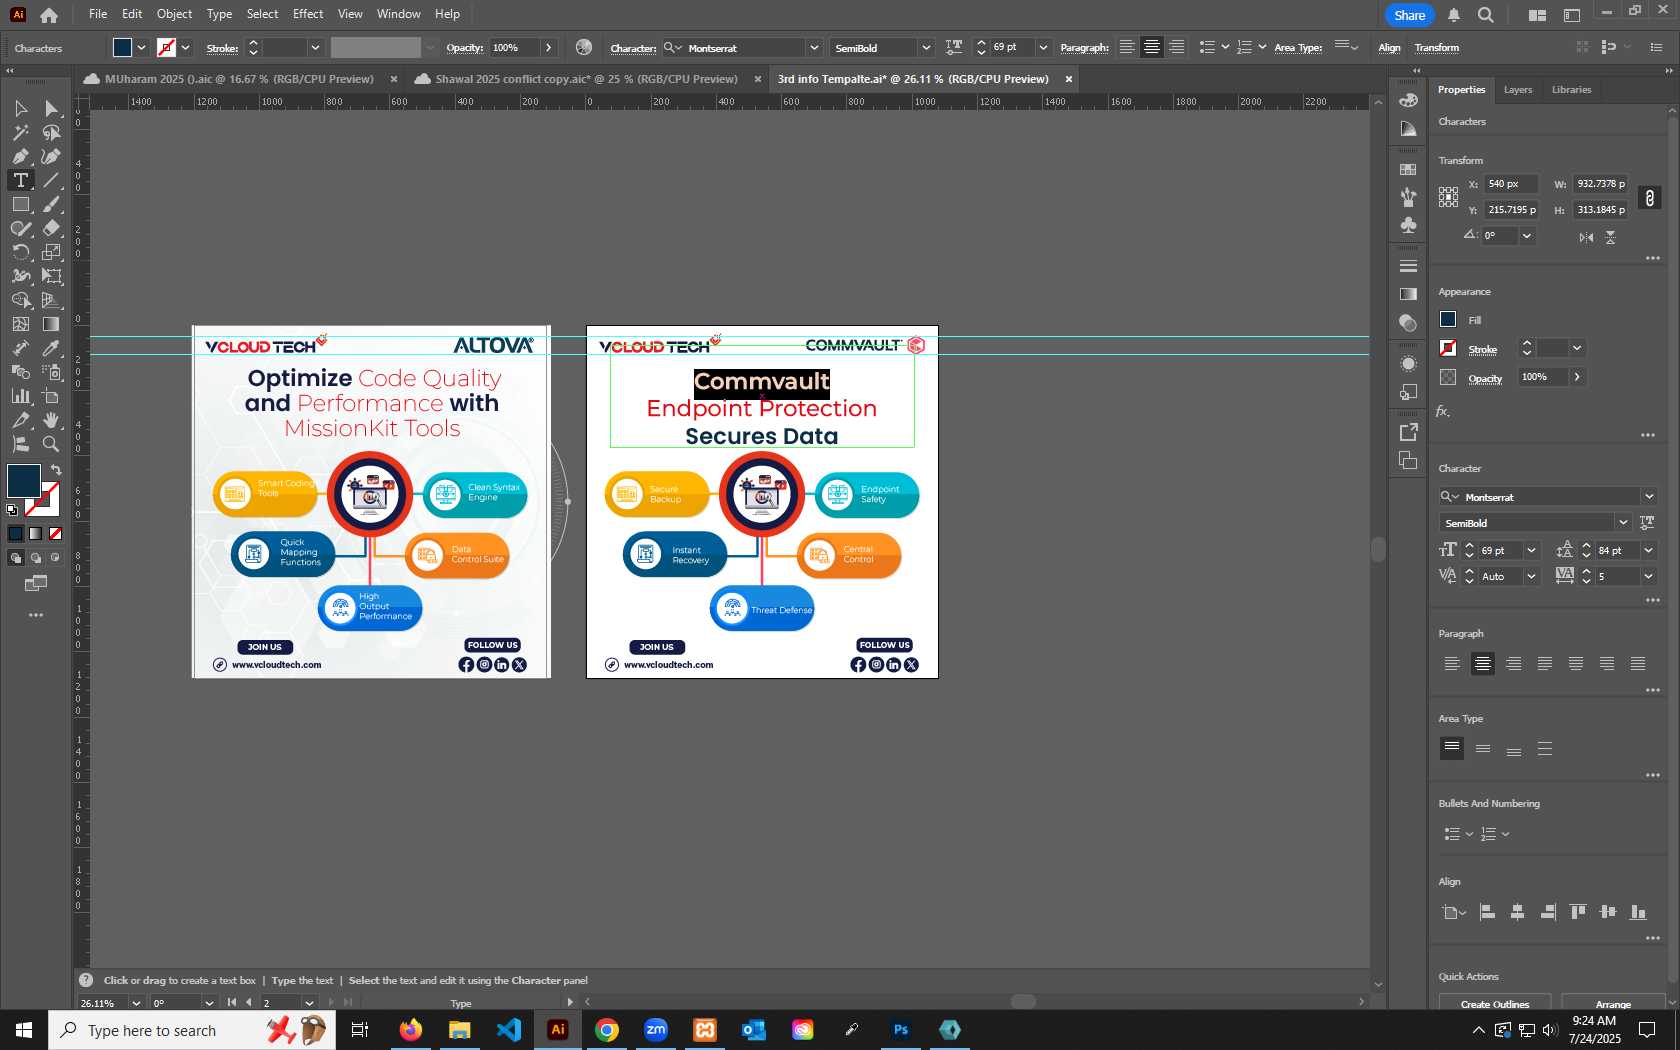Select the Column Graph tool
1680x1050 pixels.
pos(20,396)
